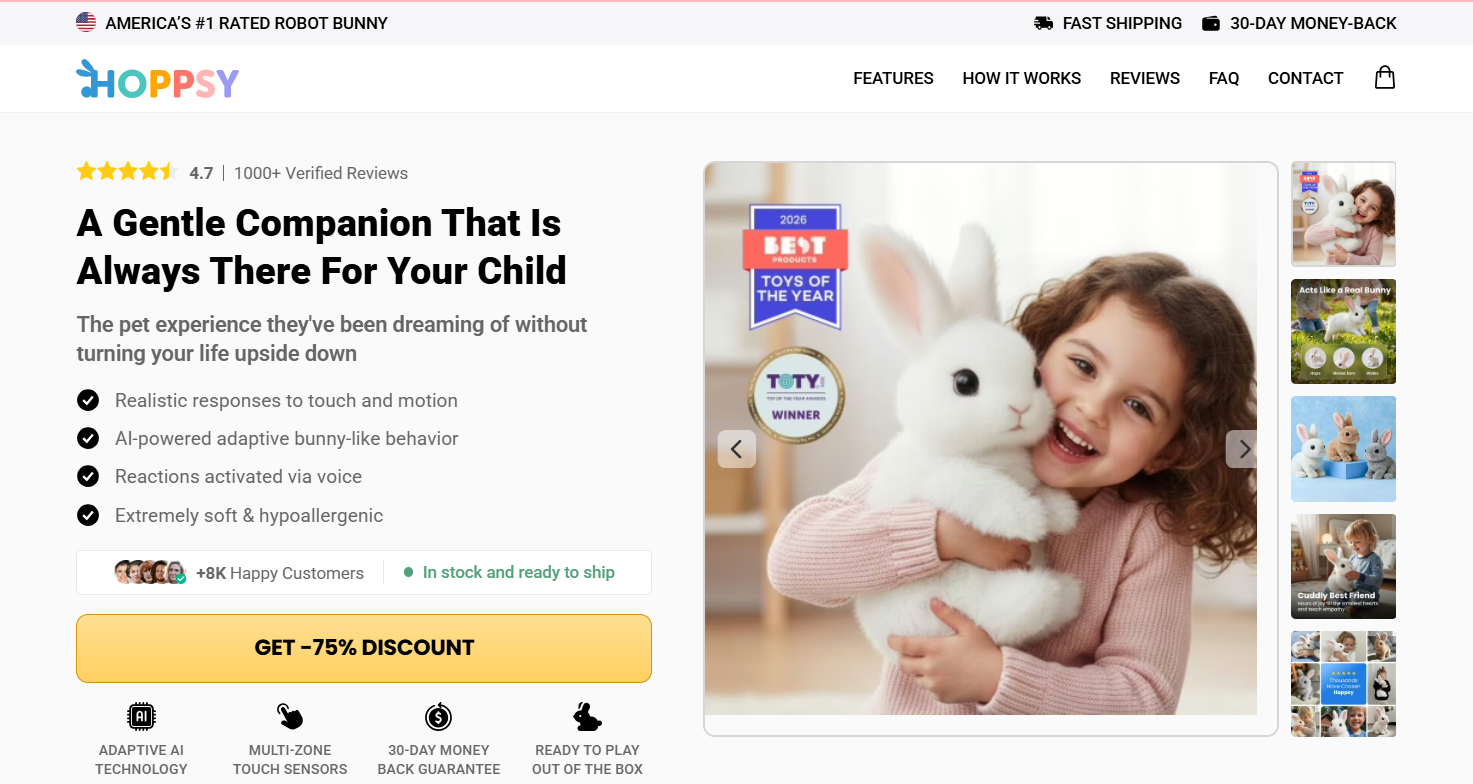The image size is (1473, 784).
Task: Click the 30-Day Money Back dollar icon
Action: pyautogui.click(x=438, y=716)
